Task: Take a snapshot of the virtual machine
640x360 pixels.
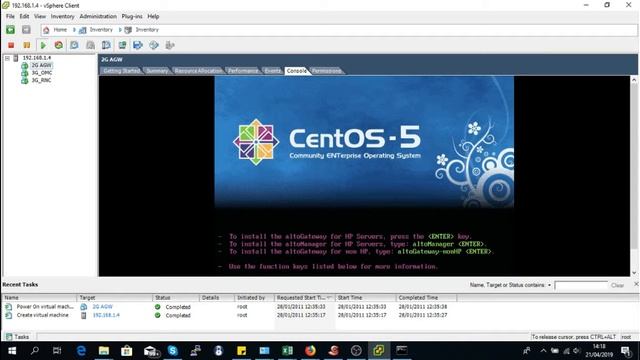Action: (x=74, y=45)
